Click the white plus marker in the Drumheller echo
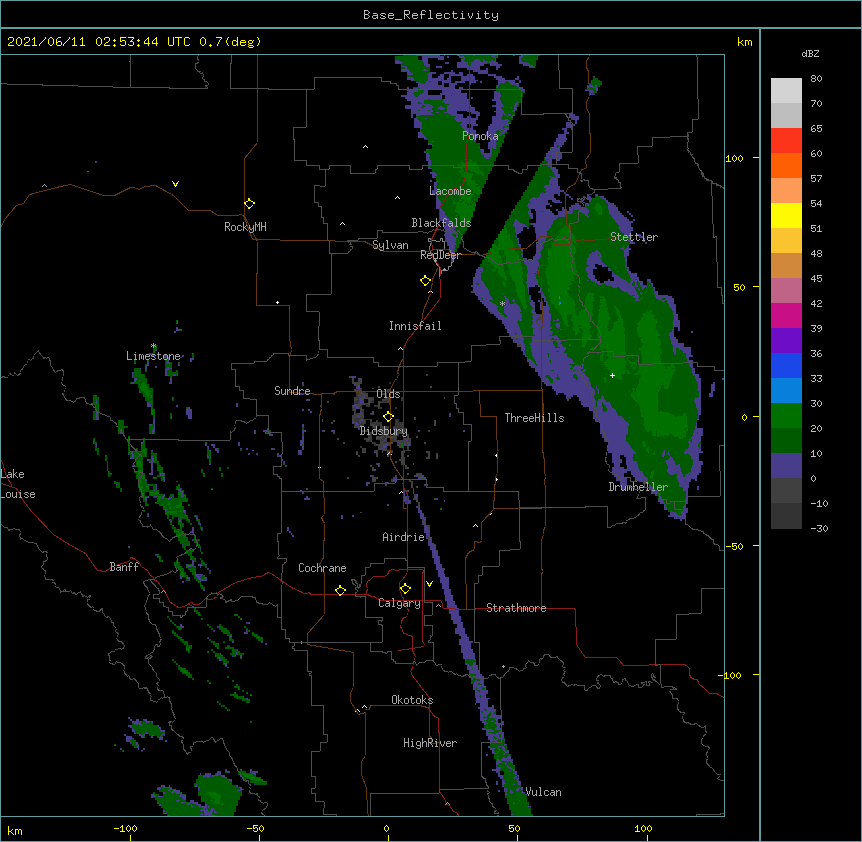Viewport: 862px width, 842px height. [x=612, y=375]
